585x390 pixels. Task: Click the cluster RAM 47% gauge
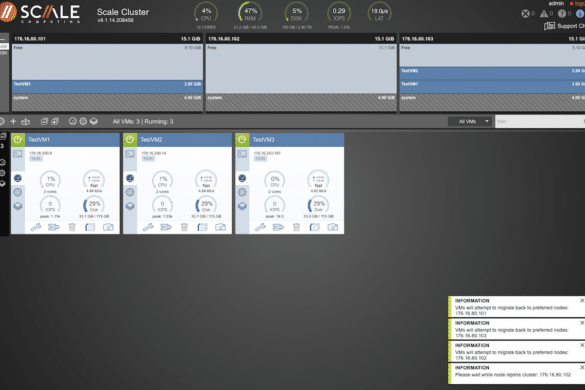click(250, 14)
